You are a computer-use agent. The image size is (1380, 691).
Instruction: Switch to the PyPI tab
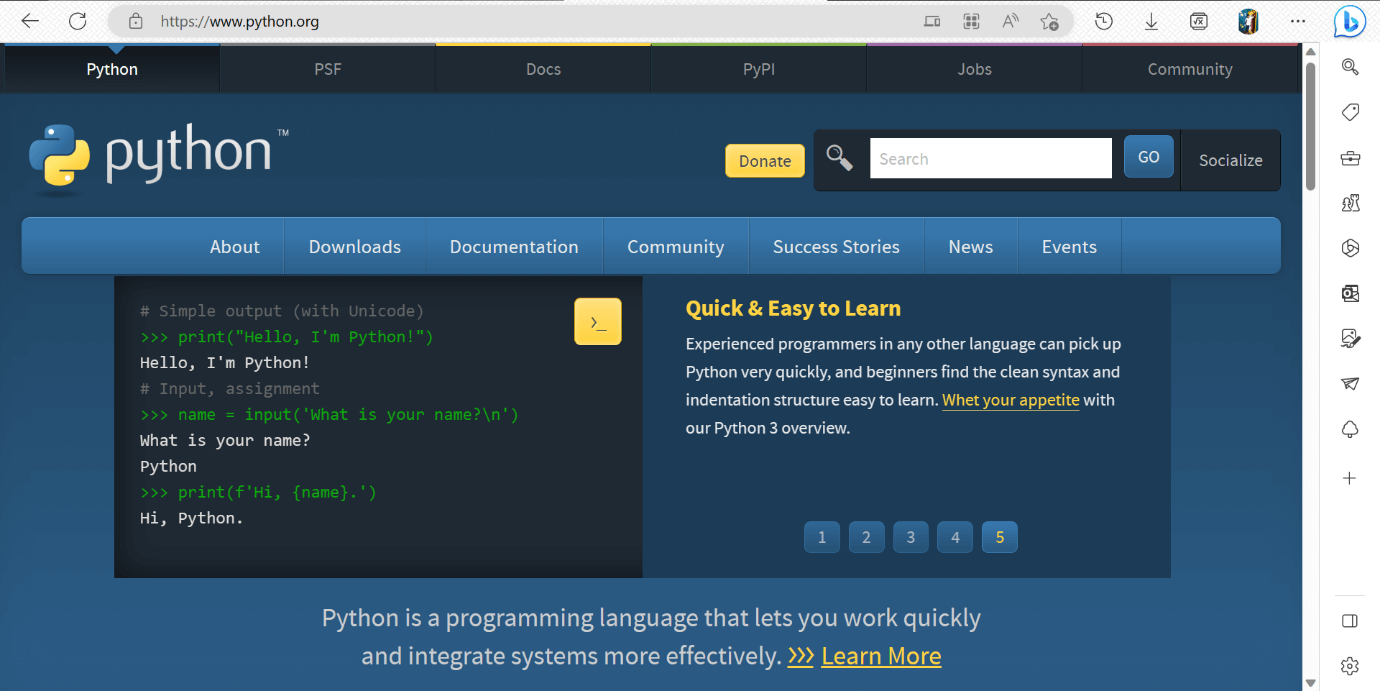[758, 69]
